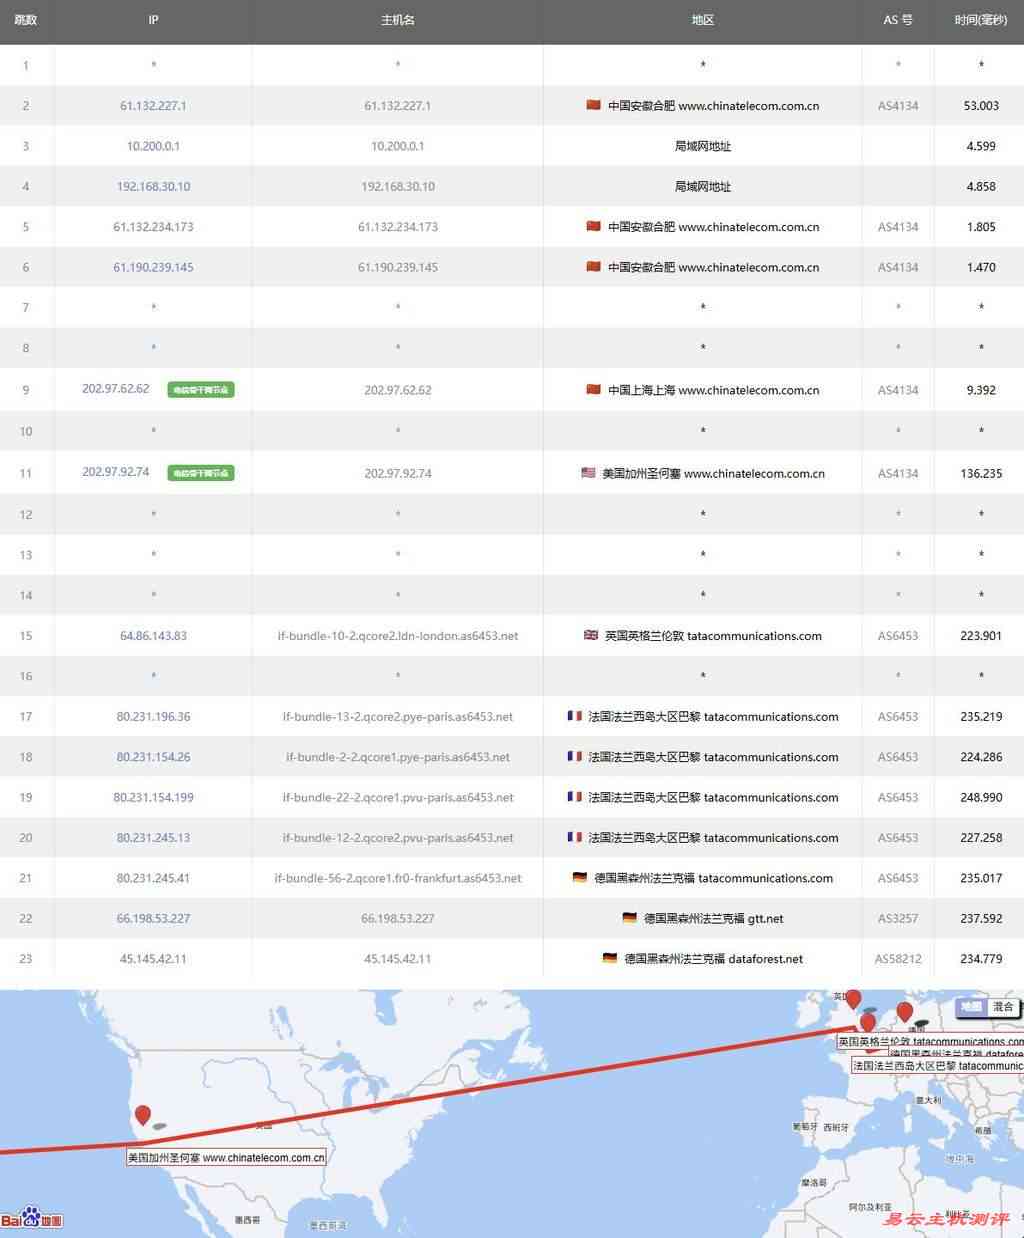Image resolution: width=1024 pixels, height=1238 pixels.
Task: Open IP link 10.200.0.1 in IP column
Action: pos(153,146)
